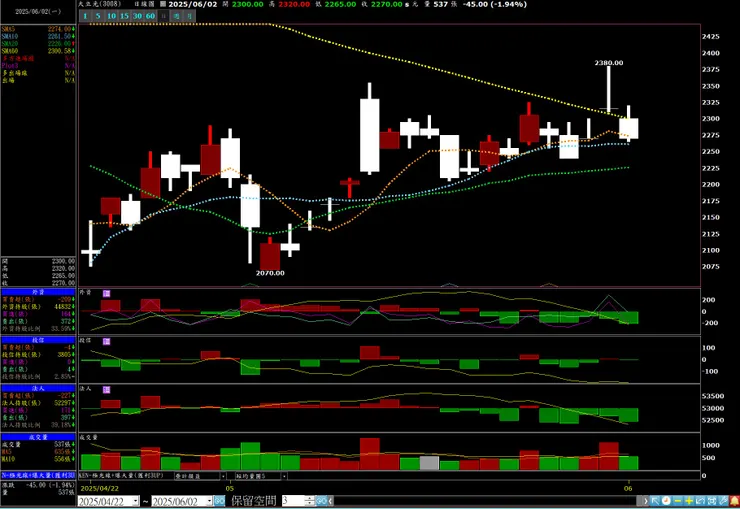
Task: Click the SMA10 legend entry
Action: click(38, 36)
